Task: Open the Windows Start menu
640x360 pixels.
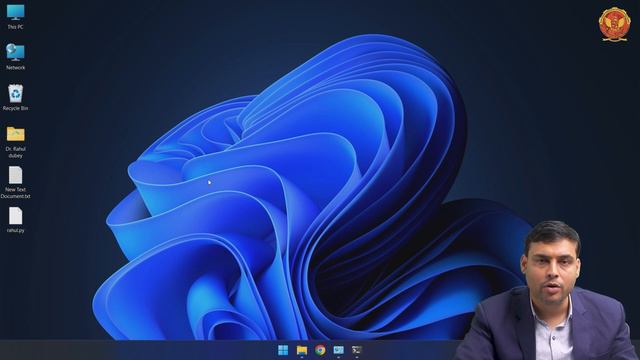Action: [x=283, y=350]
